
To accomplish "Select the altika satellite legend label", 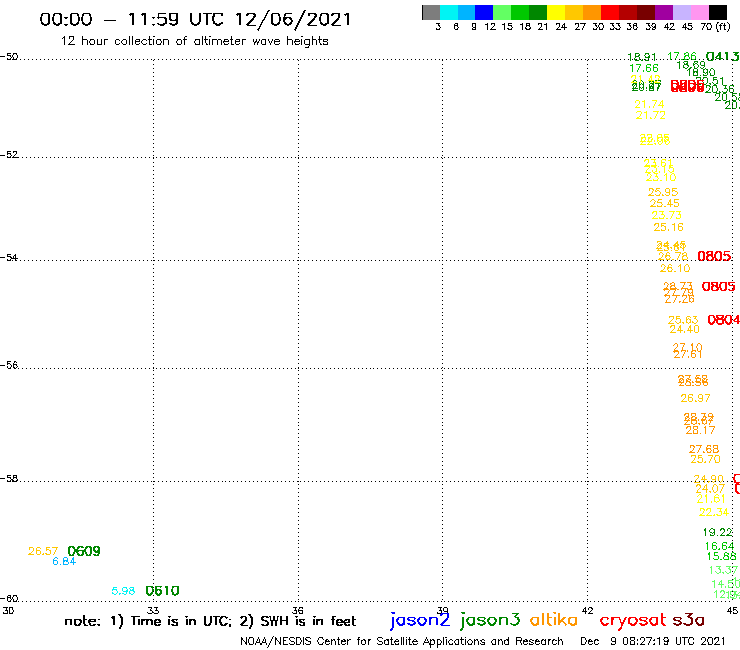I will click(x=554, y=620).
